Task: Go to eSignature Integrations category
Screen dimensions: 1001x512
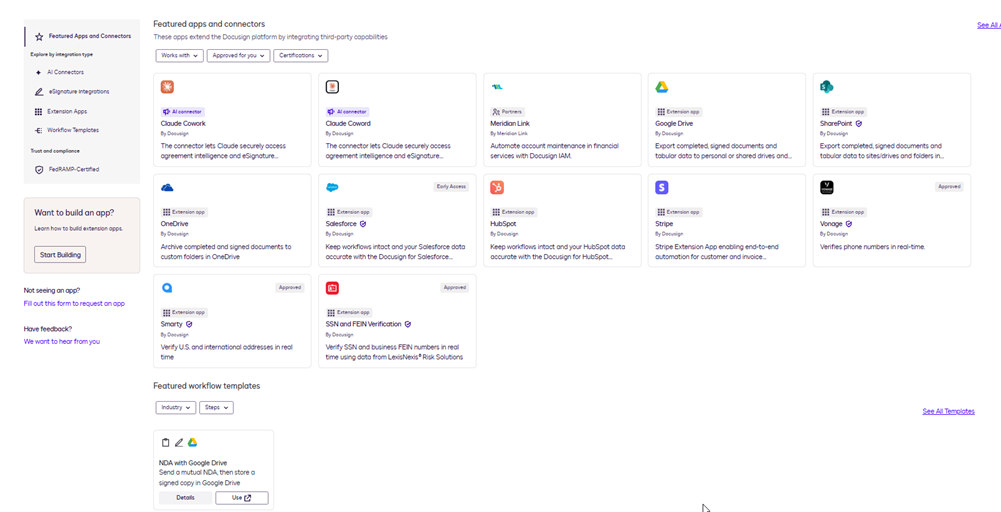Action: click(x=79, y=92)
